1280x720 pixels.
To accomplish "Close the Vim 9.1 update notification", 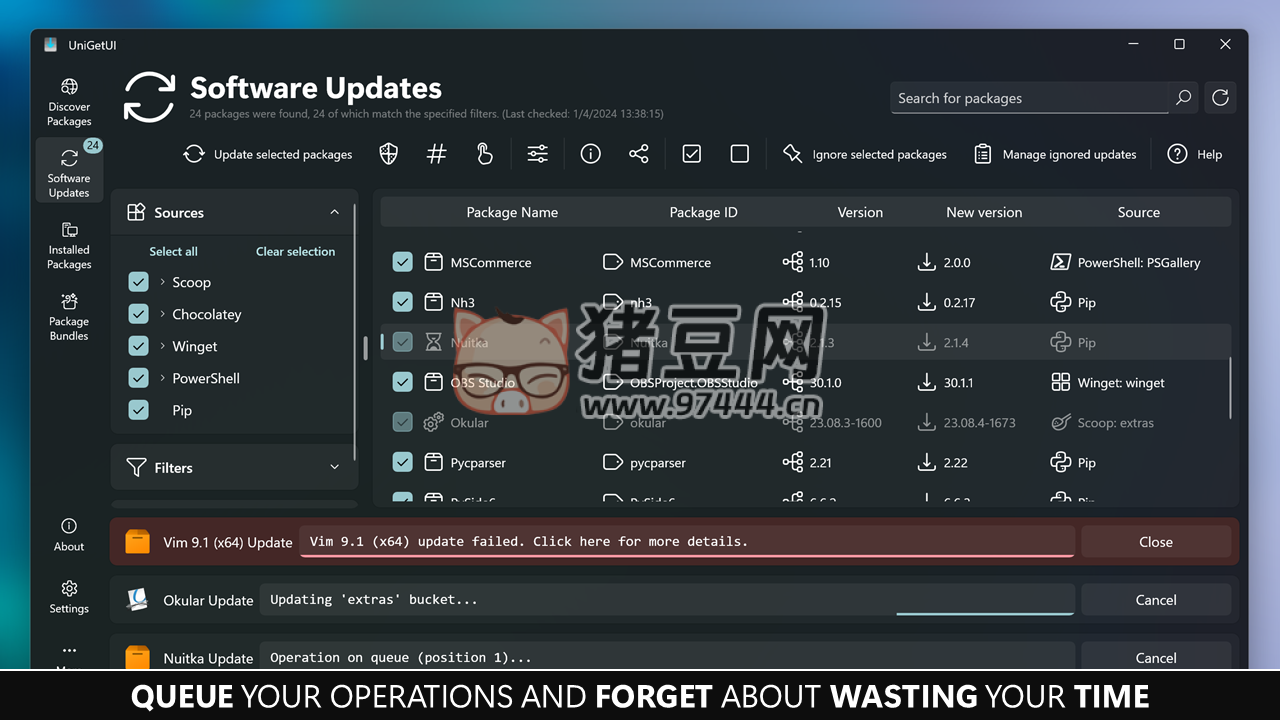I will 1156,542.
